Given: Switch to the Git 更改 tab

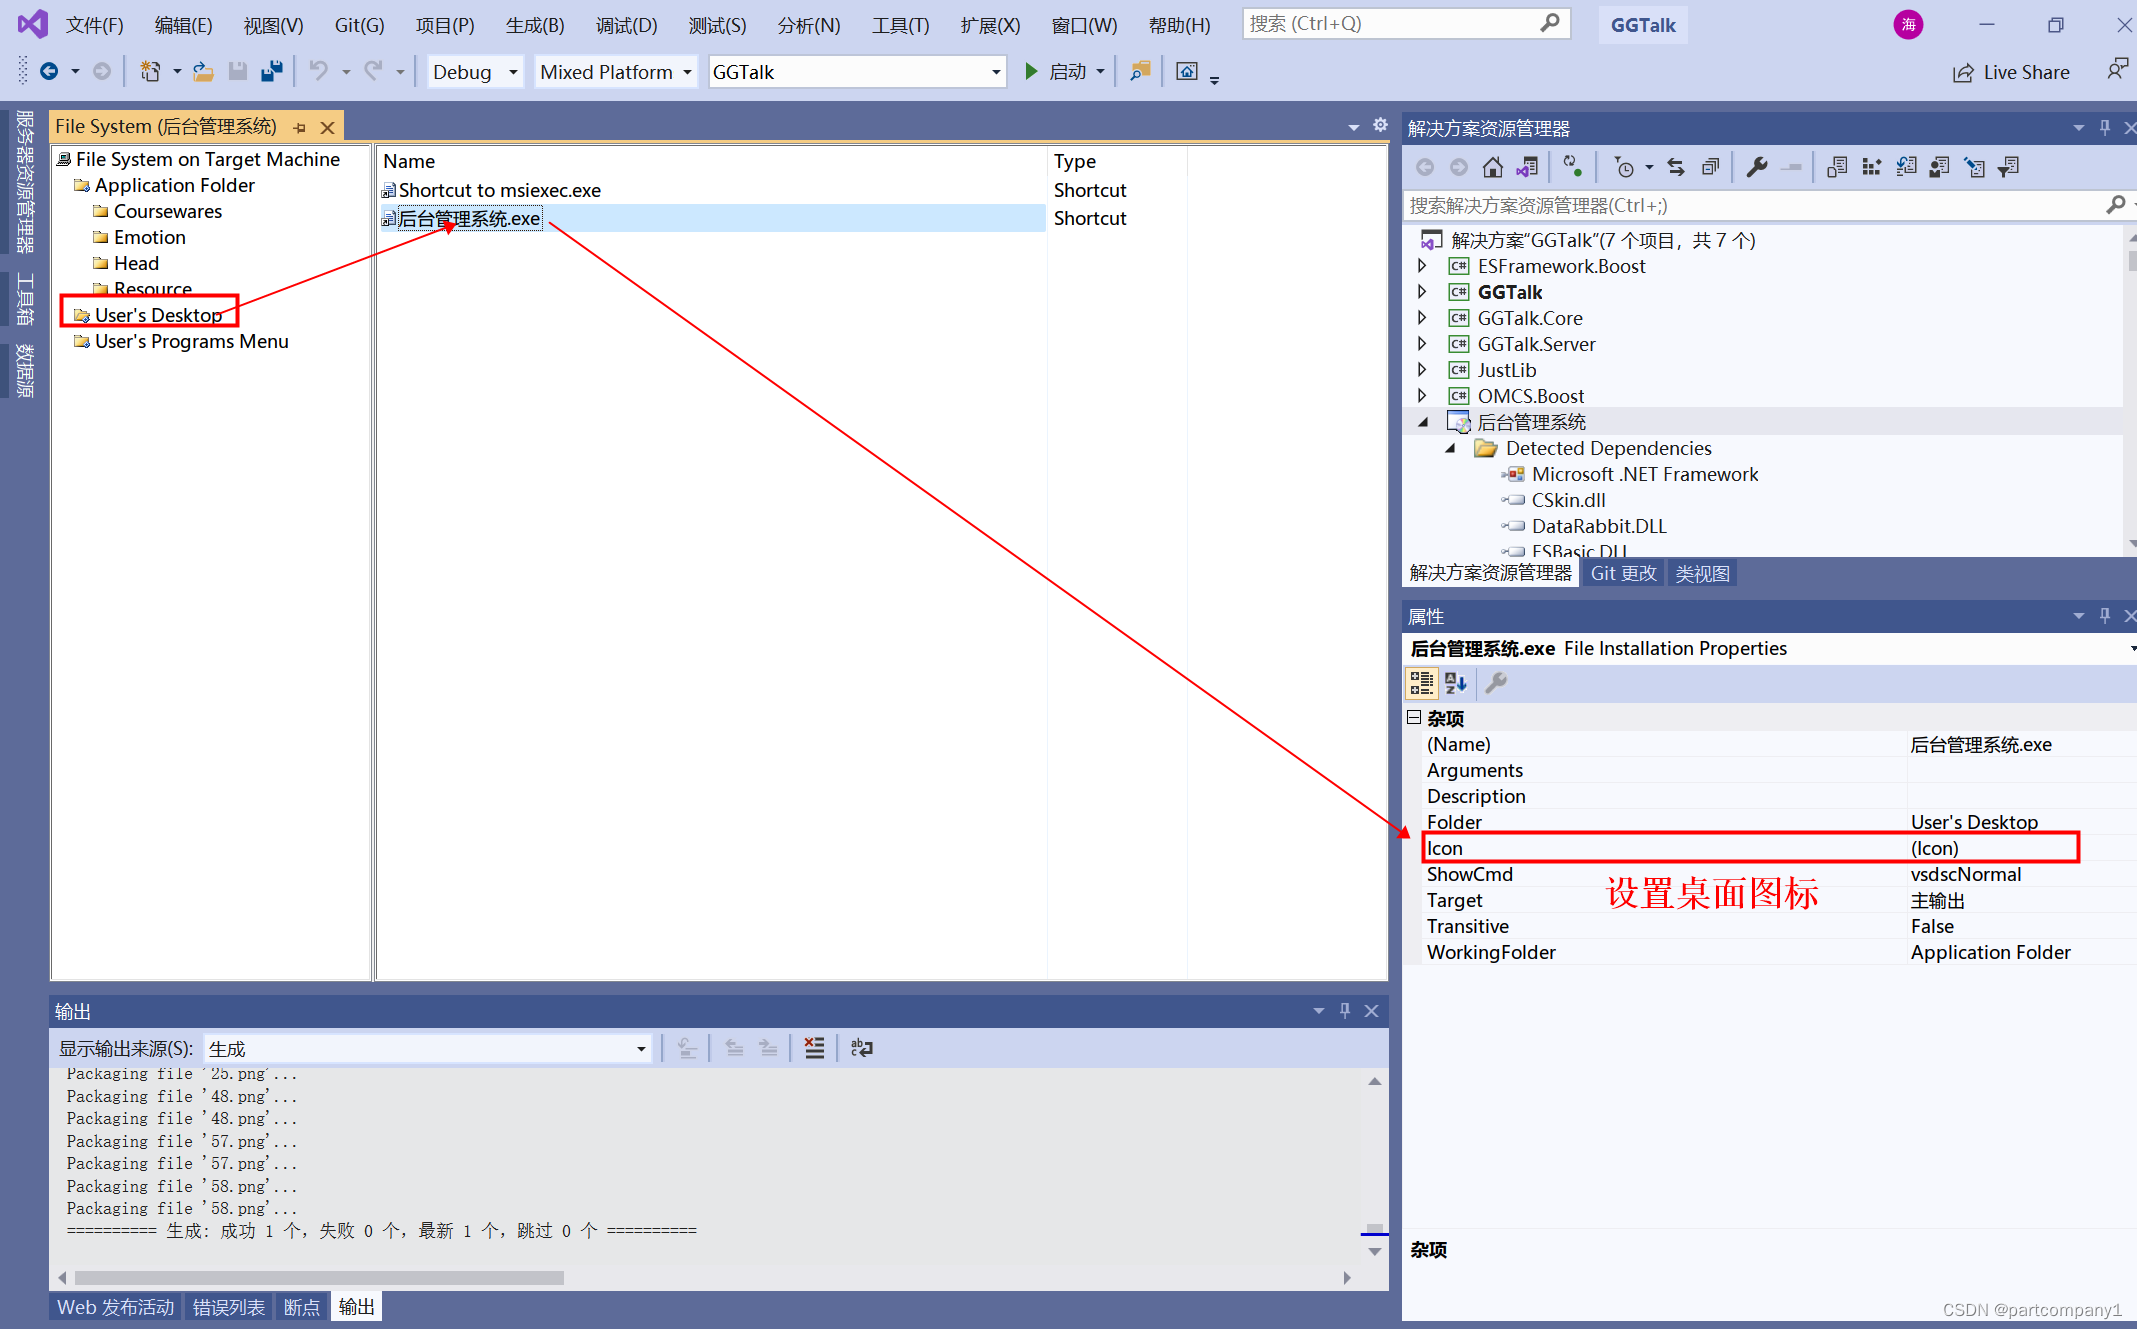Looking at the screenshot, I should click(x=1623, y=573).
